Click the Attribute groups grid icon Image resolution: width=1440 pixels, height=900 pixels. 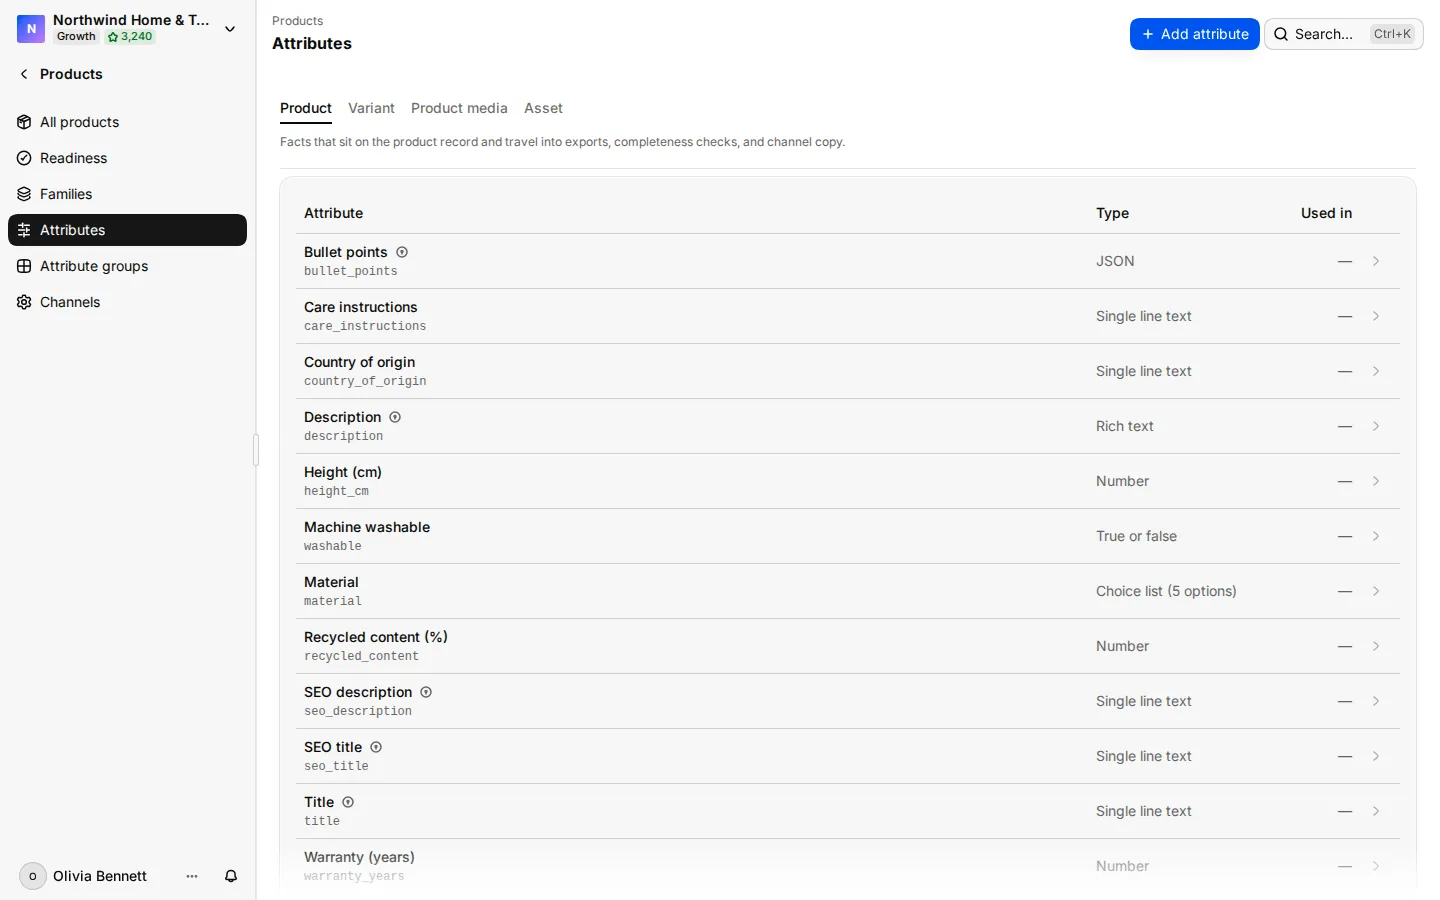point(24,266)
